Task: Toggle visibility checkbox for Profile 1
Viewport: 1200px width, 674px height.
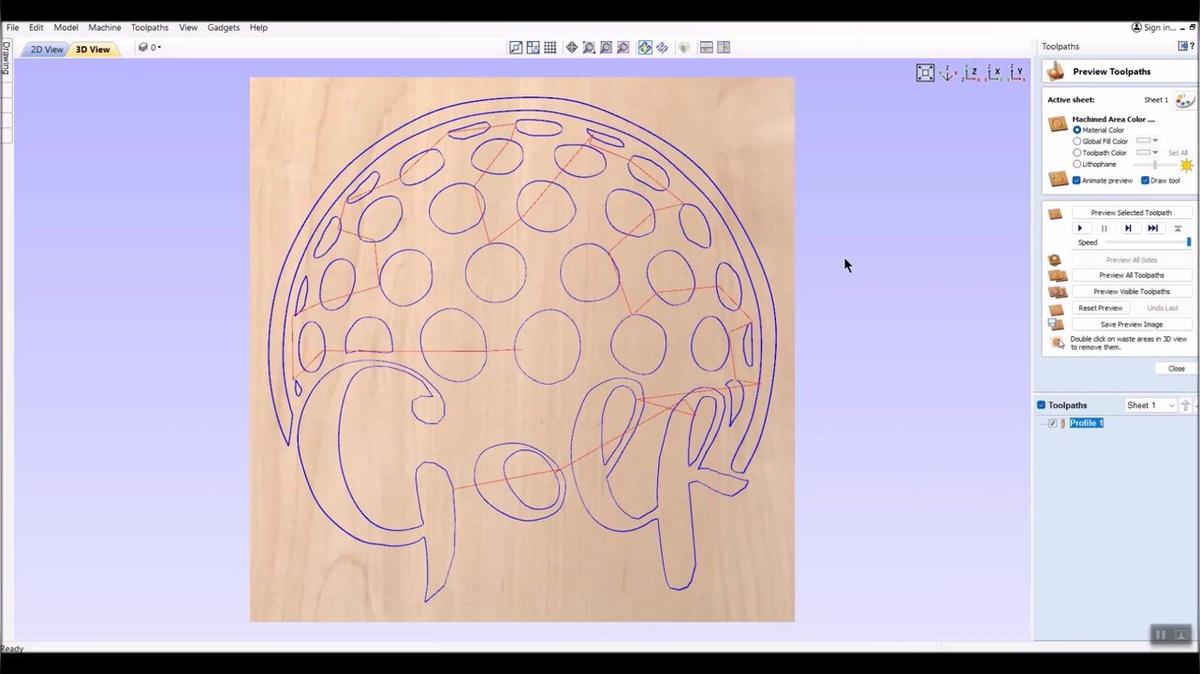Action: tap(1052, 423)
